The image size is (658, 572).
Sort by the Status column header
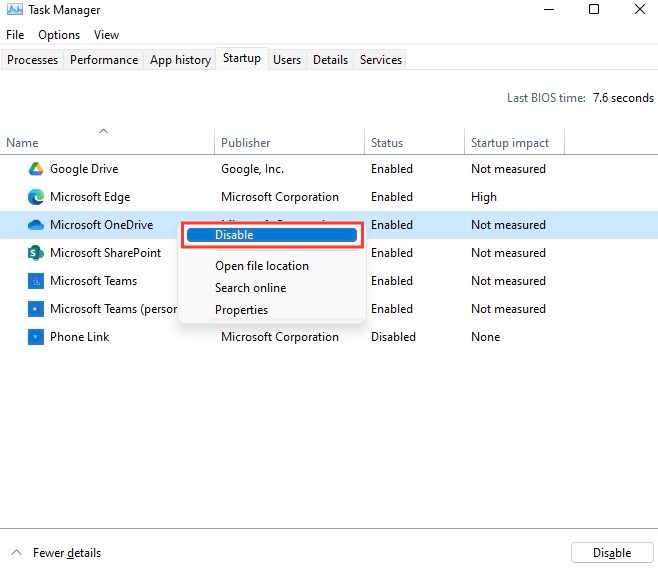coord(414,143)
